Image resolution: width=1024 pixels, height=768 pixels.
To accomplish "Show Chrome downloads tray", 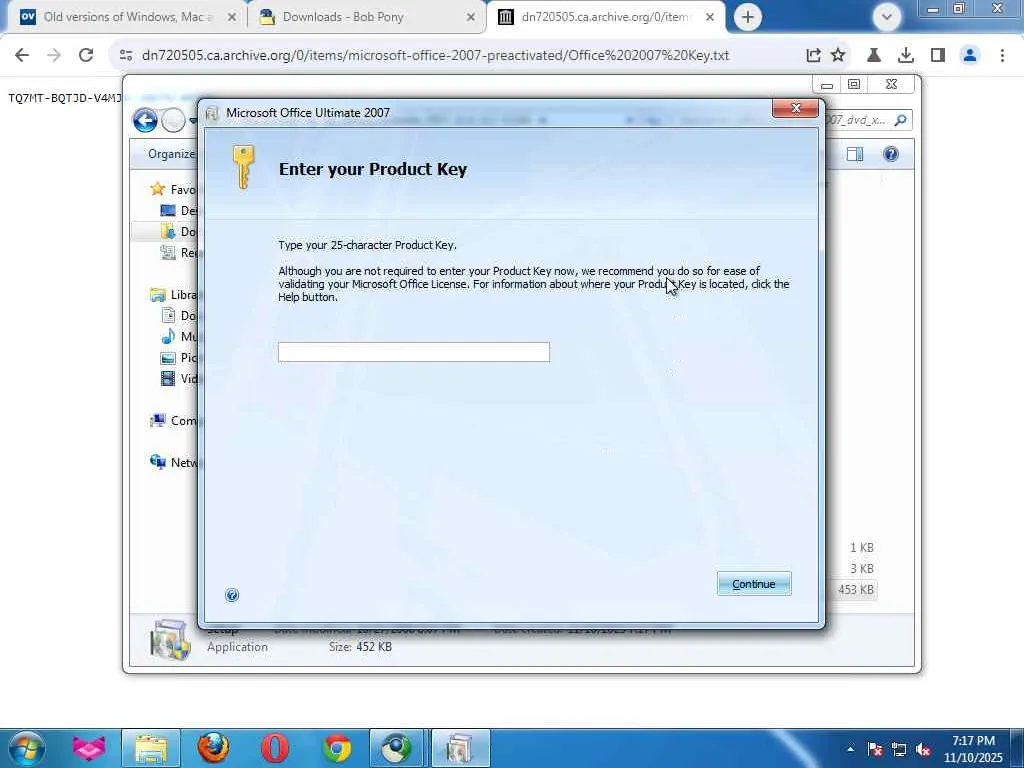I will click(x=905, y=56).
